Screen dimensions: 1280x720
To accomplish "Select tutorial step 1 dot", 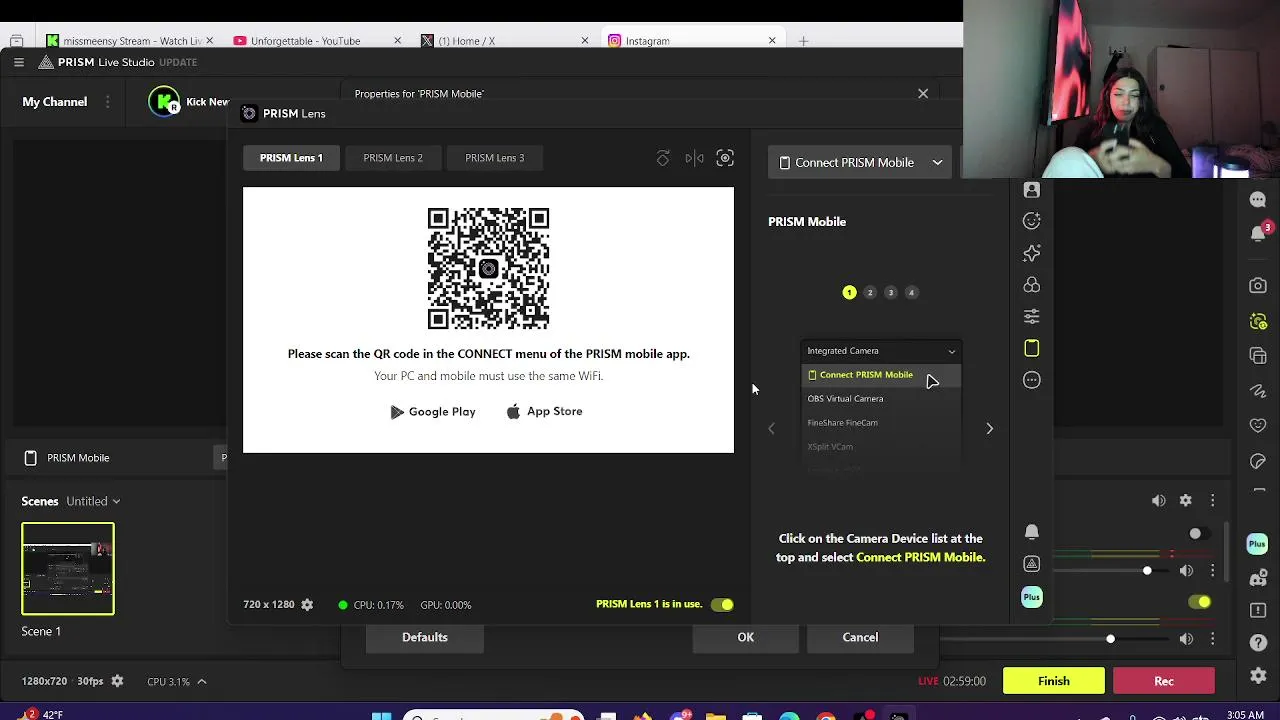I will point(849,292).
